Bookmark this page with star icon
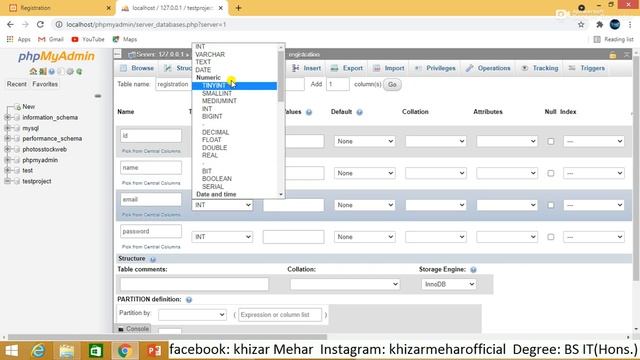Viewport: 640px width, 360px height. tap(581, 24)
